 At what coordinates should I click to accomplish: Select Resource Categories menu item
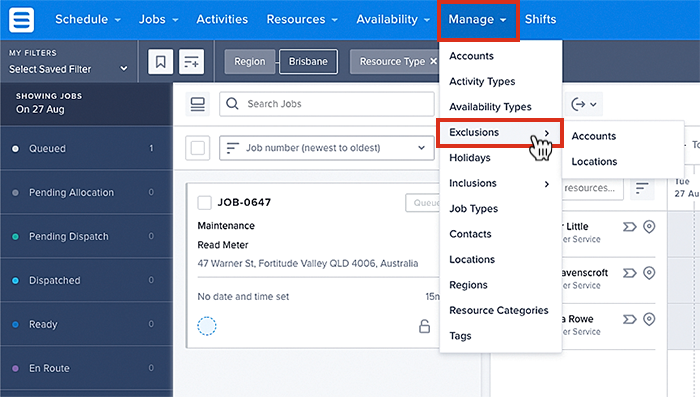point(499,310)
